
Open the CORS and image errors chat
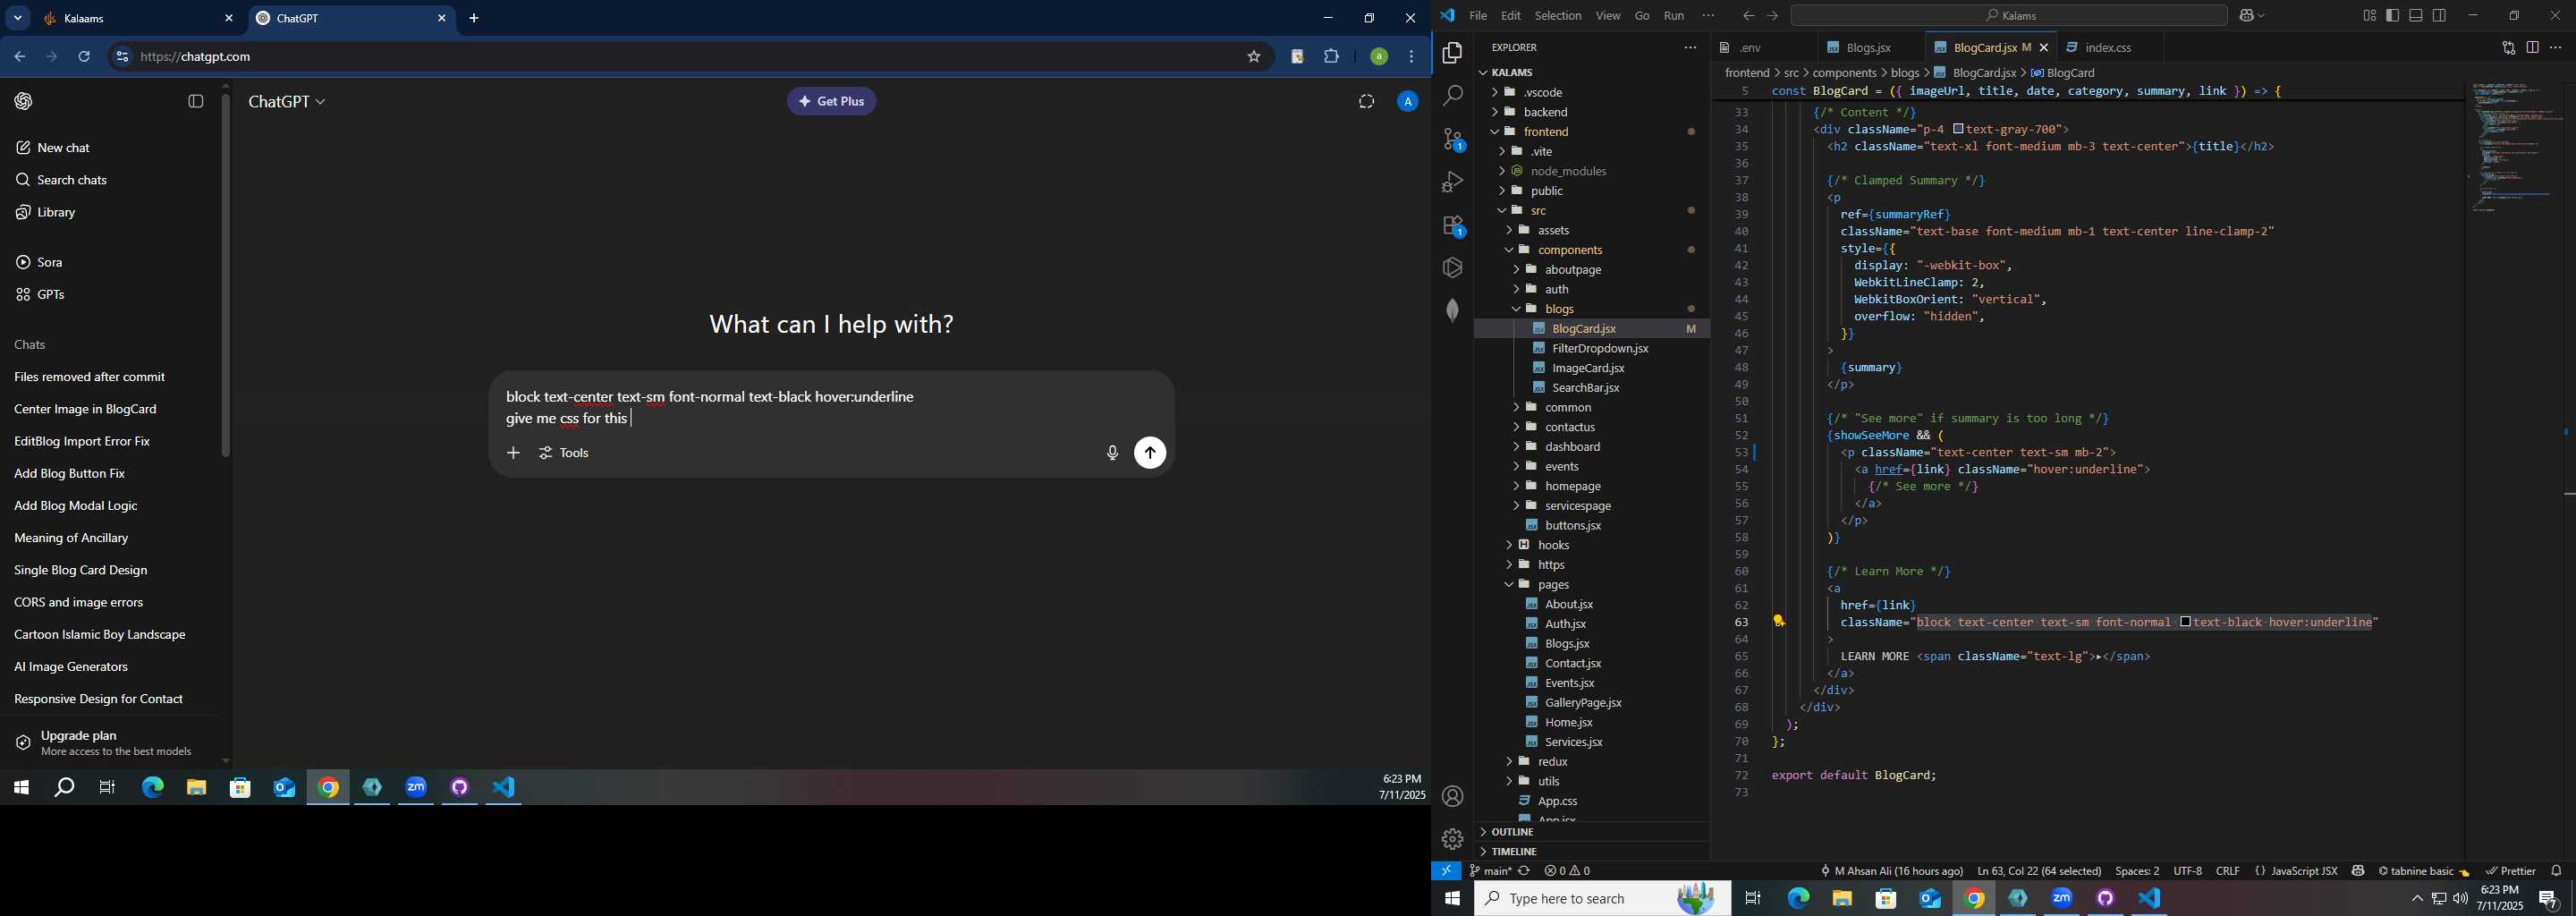78,603
